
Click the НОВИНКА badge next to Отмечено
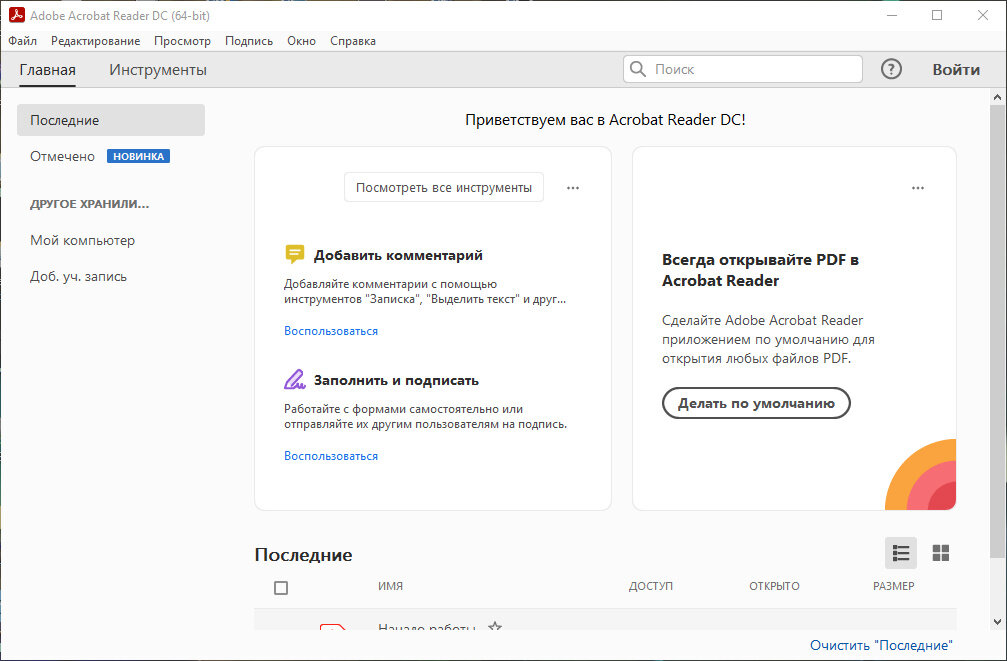point(138,156)
